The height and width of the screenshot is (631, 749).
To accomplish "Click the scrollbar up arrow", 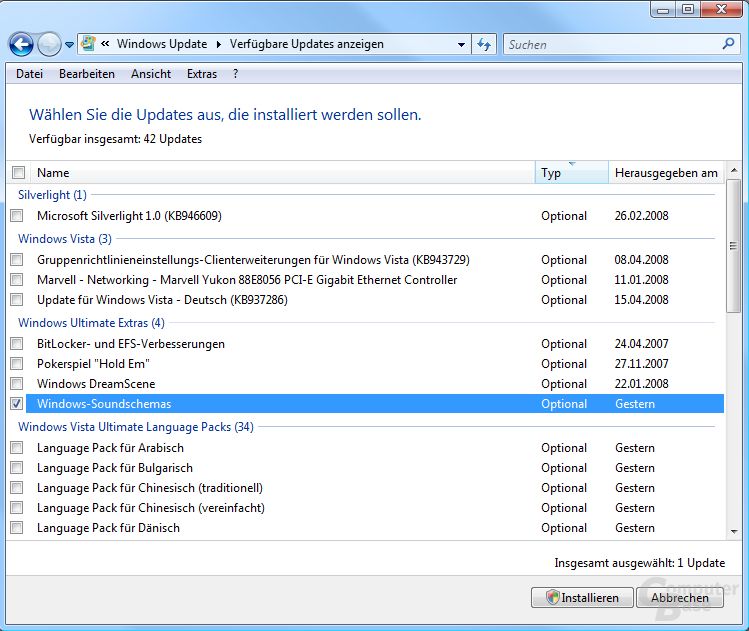I will [734, 170].
